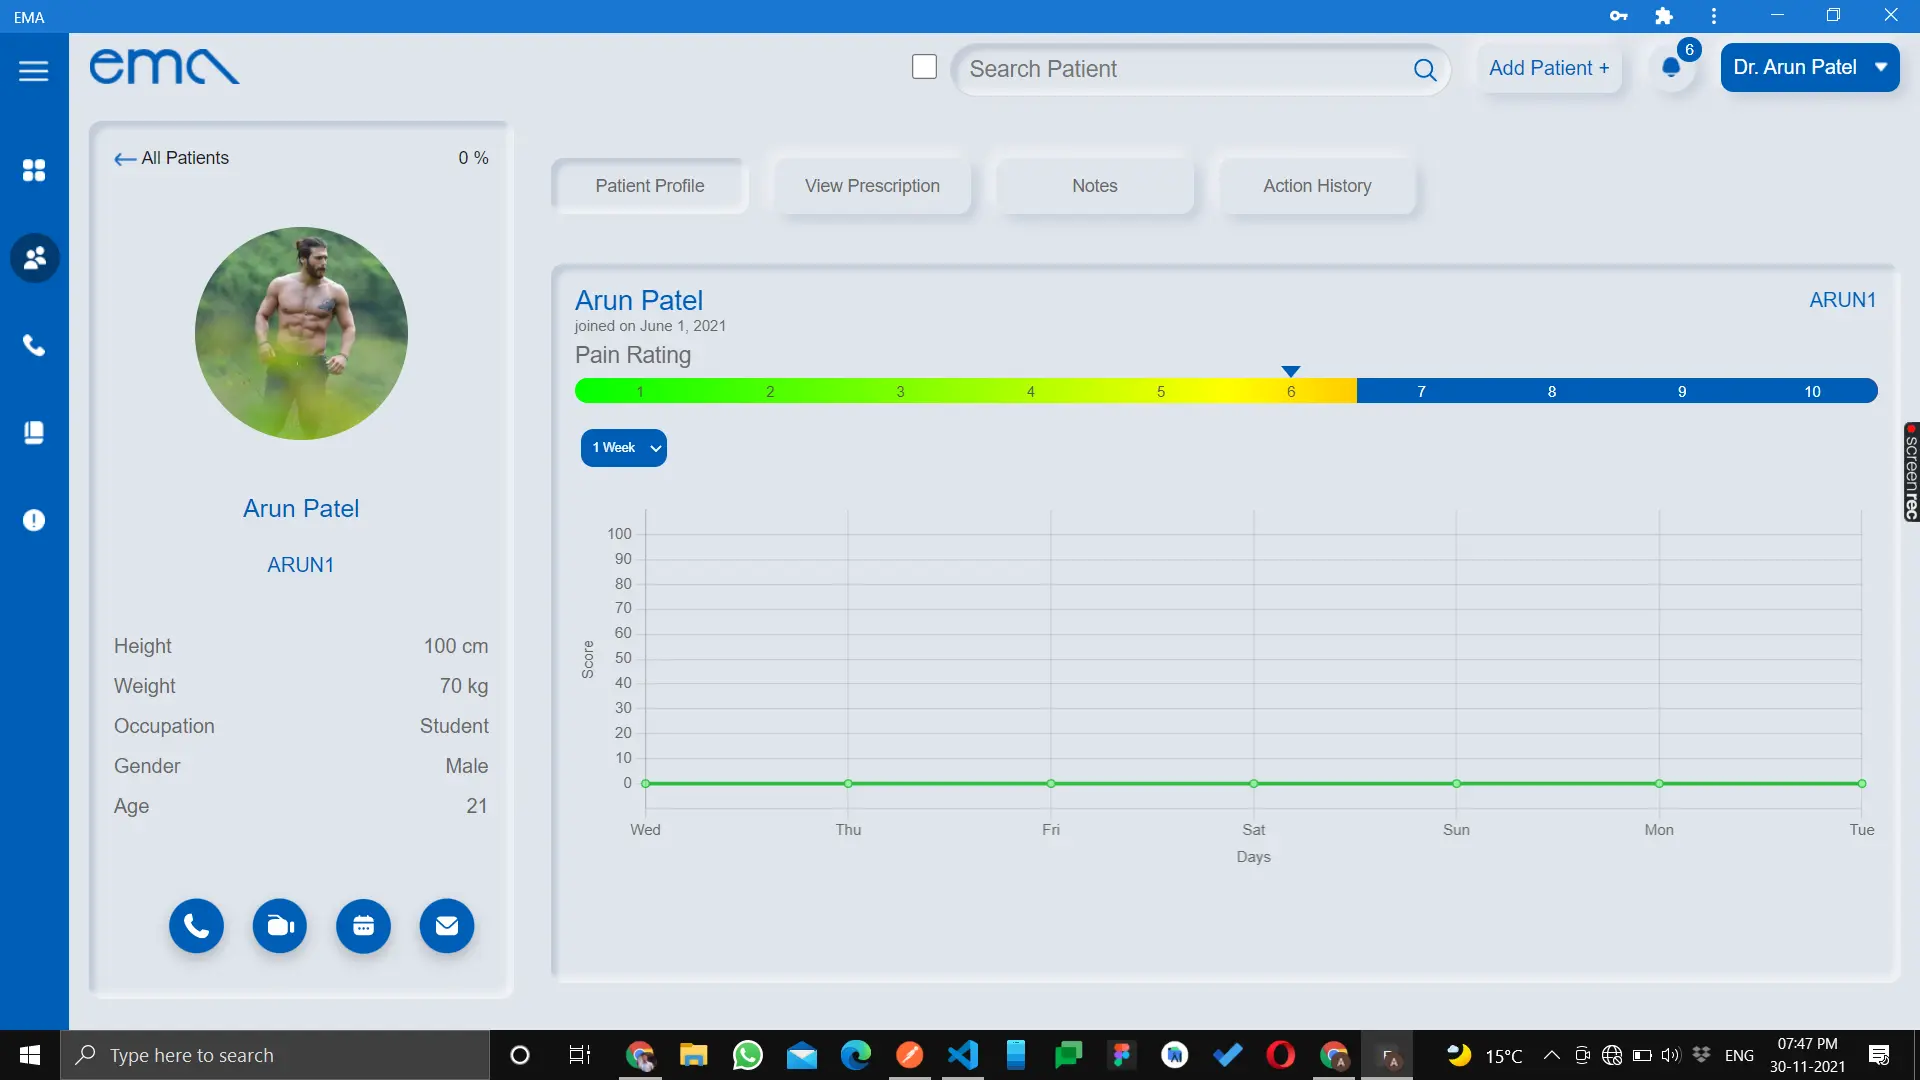Click the chart data point for Mon
The height and width of the screenshot is (1080, 1920).
[1659, 784]
